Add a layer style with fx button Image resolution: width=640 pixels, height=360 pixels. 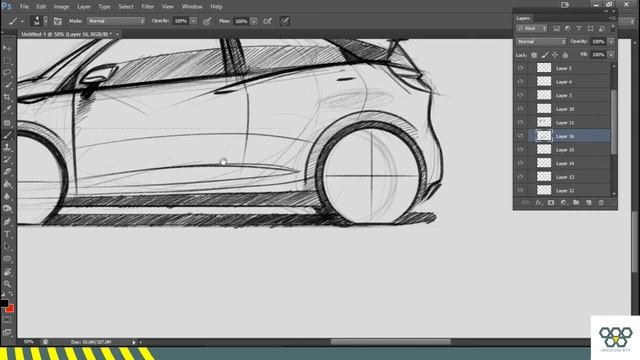pos(538,202)
